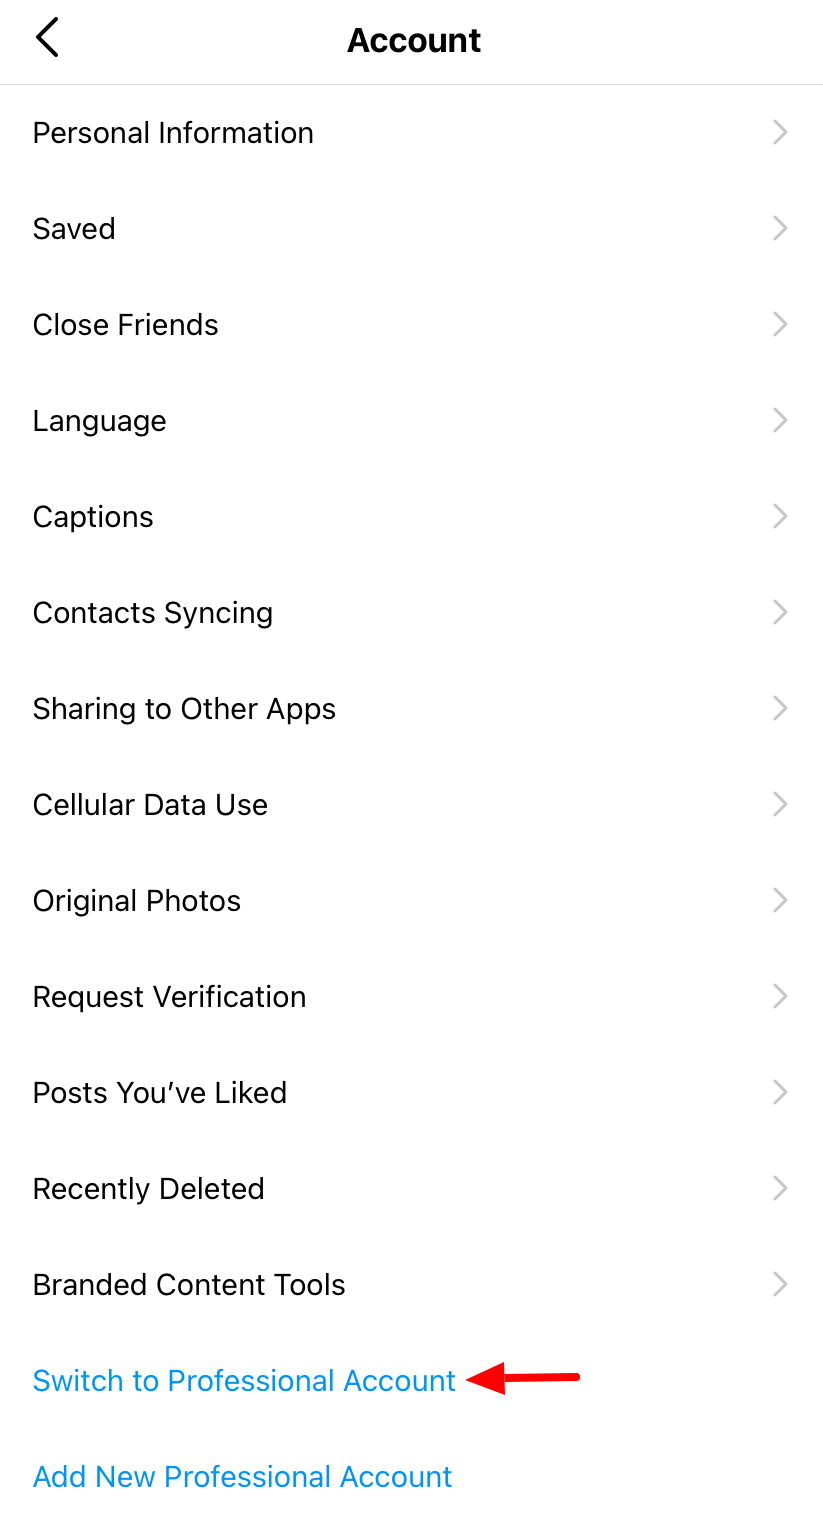Screen dimensions: 823x1523
Task: Tap the back arrow icon
Action: coord(47,39)
